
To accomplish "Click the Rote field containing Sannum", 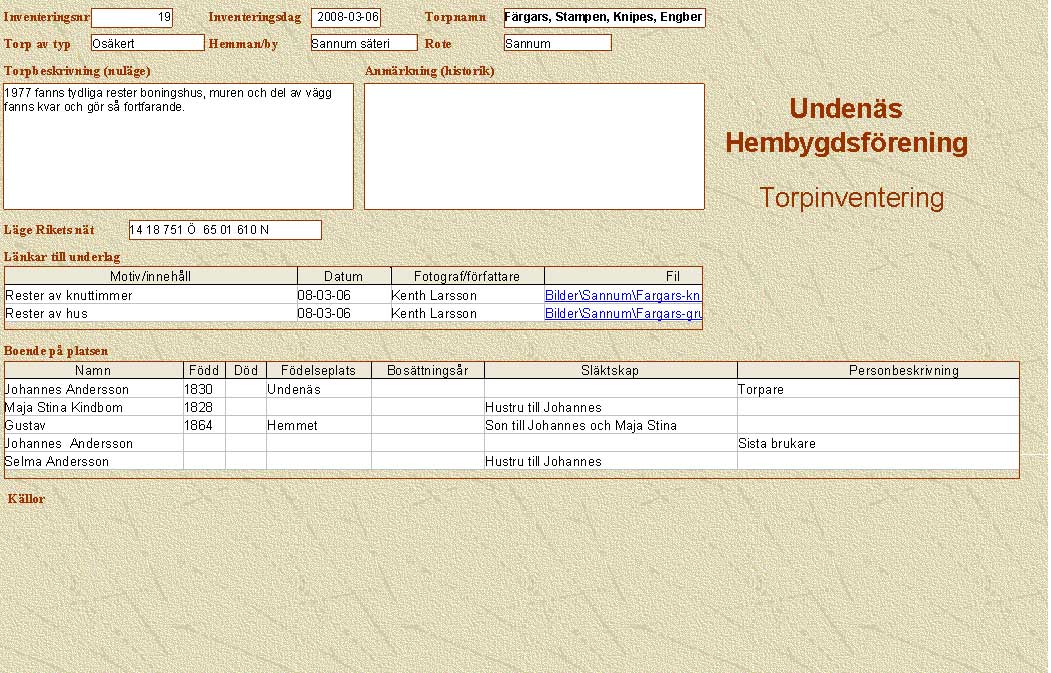I will point(557,43).
